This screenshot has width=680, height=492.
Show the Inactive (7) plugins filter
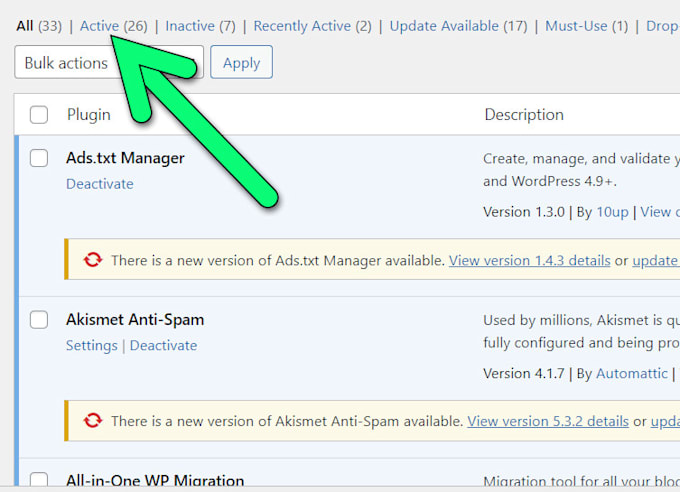pos(200,26)
